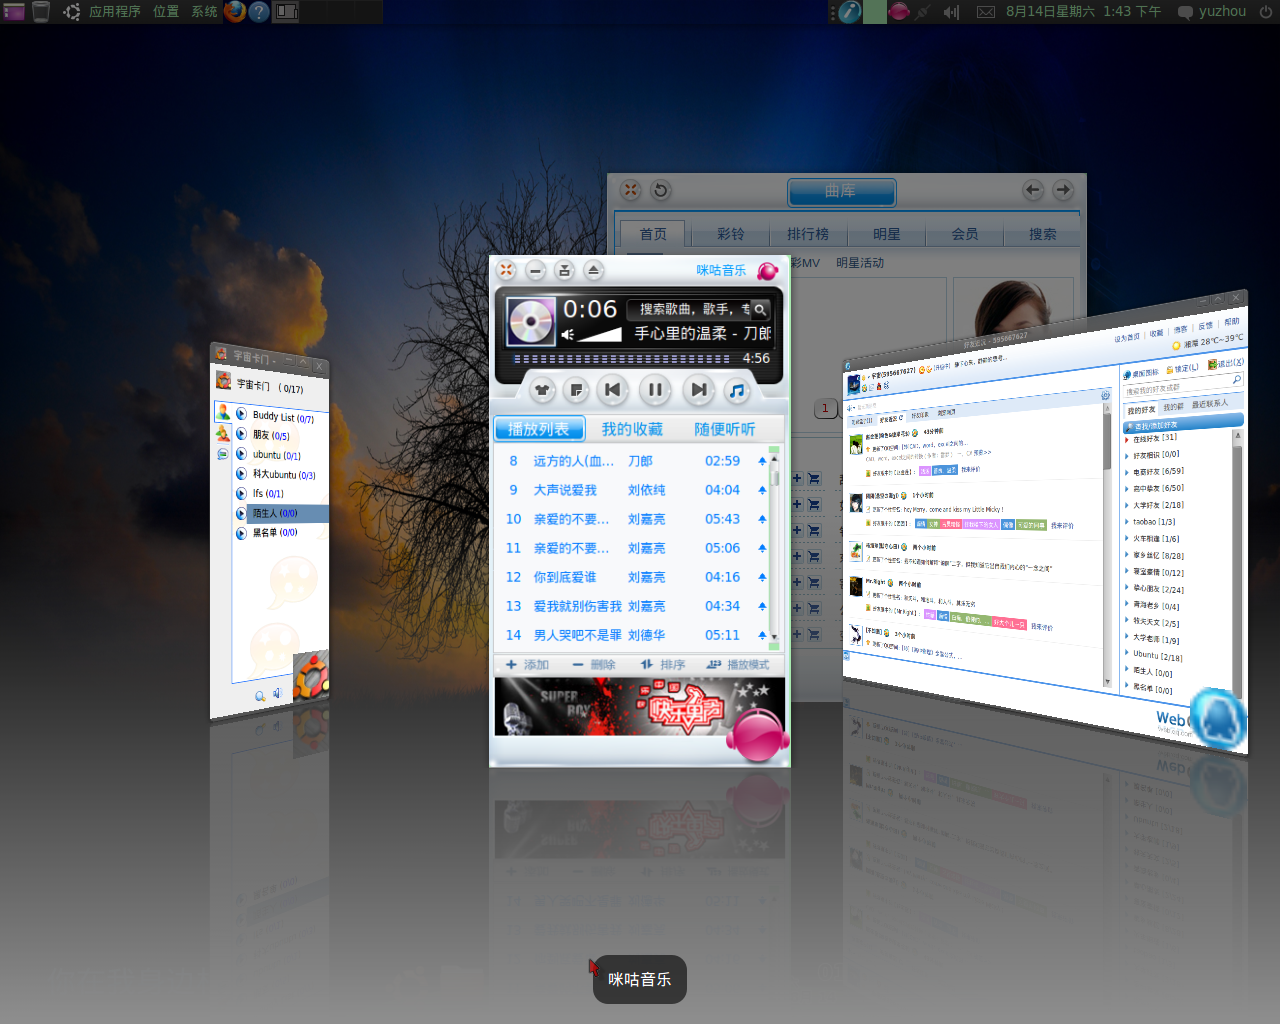This screenshot has width=1280, height=1024.
Task: Click the mini-mode square icon beside shirt icon
Action: click(x=576, y=390)
